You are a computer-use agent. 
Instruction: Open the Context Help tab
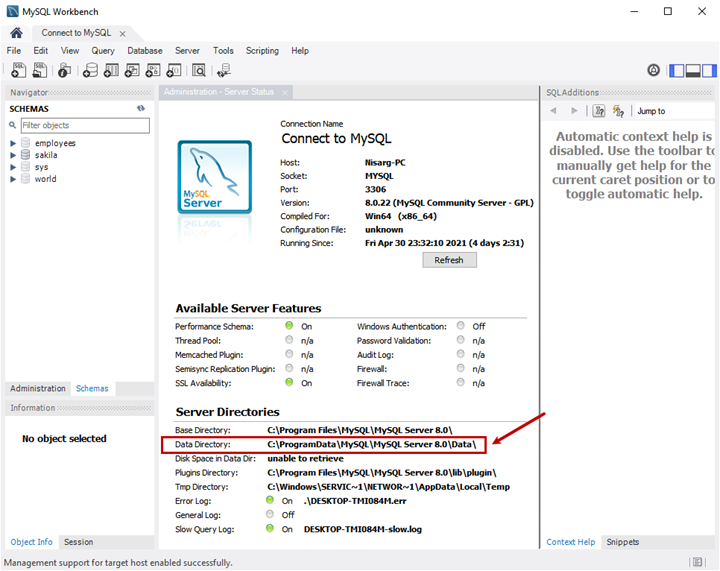pyautogui.click(x=571, y=542)
